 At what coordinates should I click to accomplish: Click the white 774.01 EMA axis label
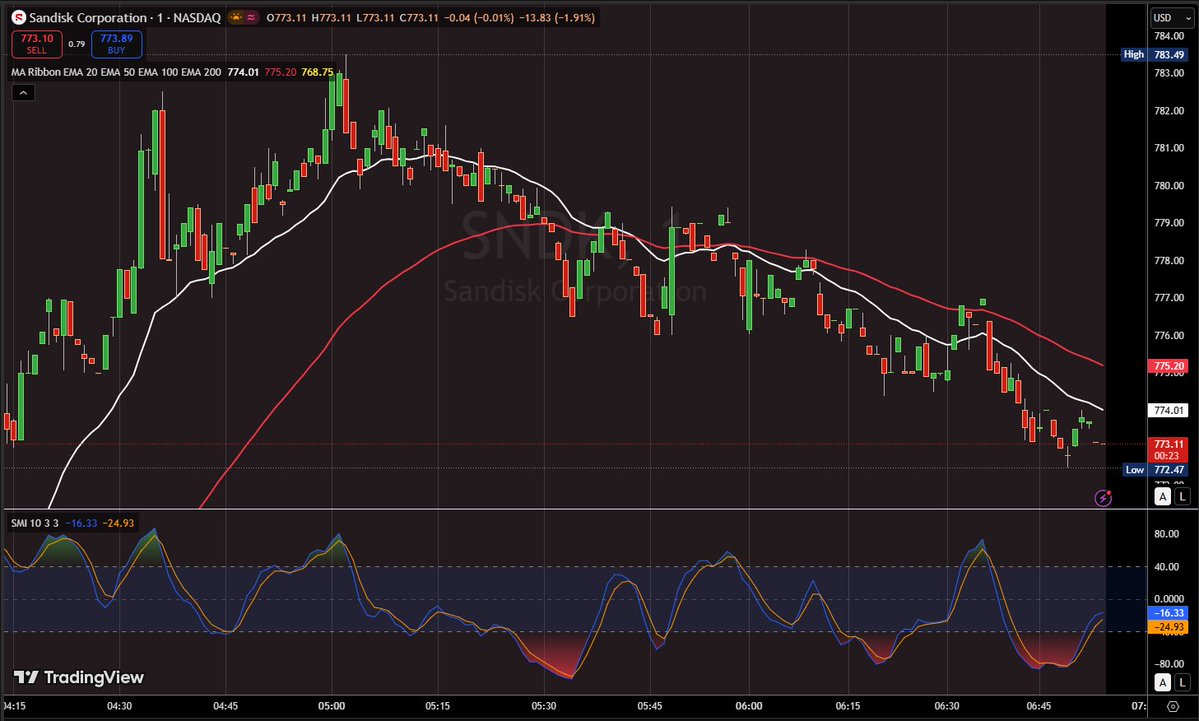click(x=1168, y=411)
